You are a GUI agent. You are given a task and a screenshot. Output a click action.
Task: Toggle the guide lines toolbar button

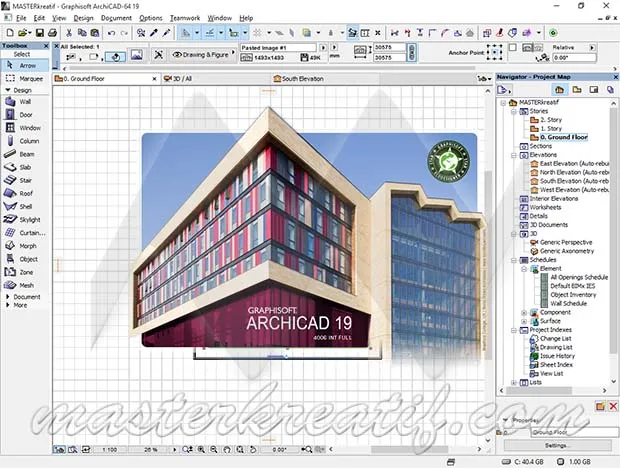[x=185, y=33]
